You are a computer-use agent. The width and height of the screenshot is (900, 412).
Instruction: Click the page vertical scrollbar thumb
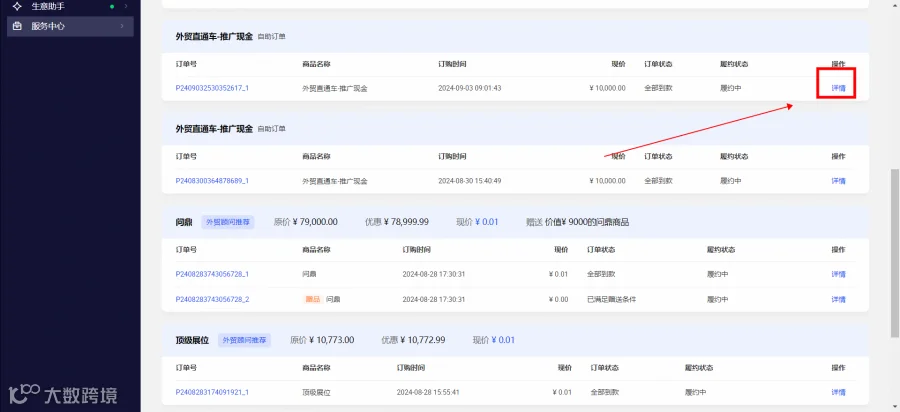(x=895, y=252)
